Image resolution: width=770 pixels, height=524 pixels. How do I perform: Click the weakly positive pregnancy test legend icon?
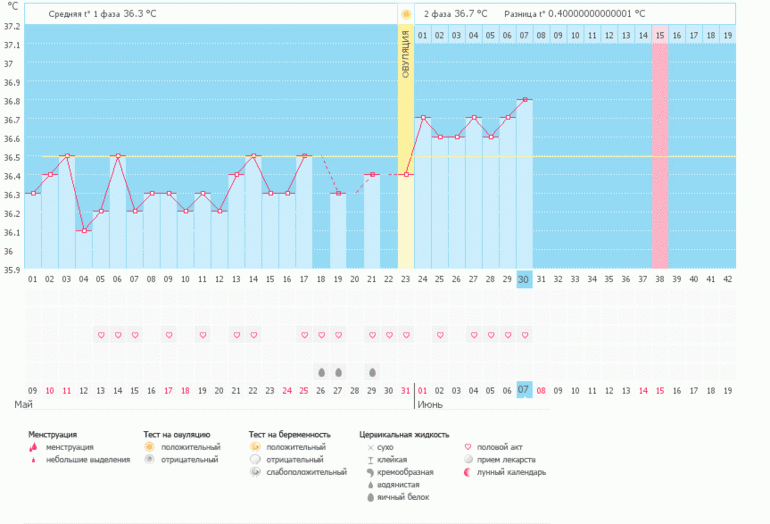[255, 472]
